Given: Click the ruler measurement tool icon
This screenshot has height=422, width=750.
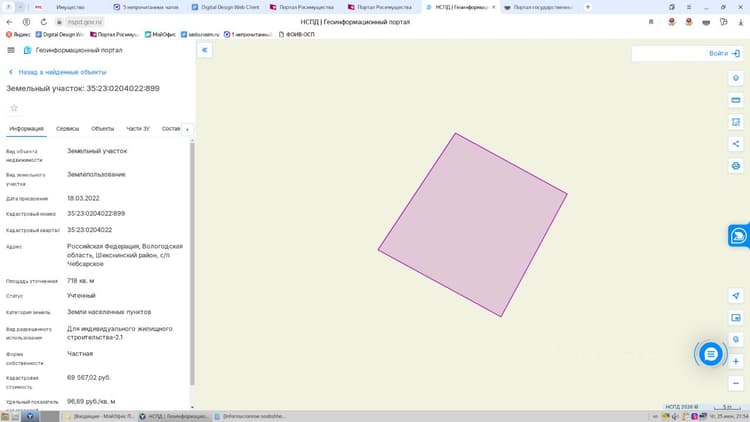Looking at the screenshot, I should pos(736,100).
